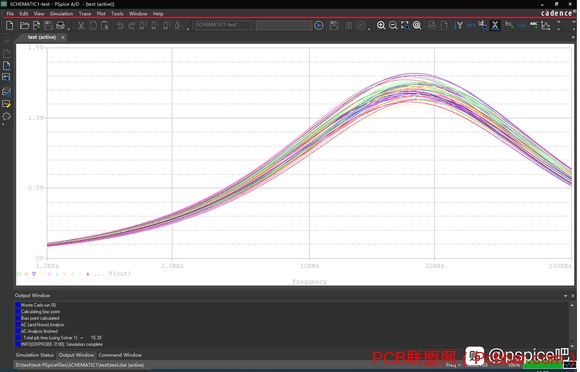Select the Zoom Area tool
Image resolution: width=580 pixels, height=372 pixels.
tap(405, 25)
